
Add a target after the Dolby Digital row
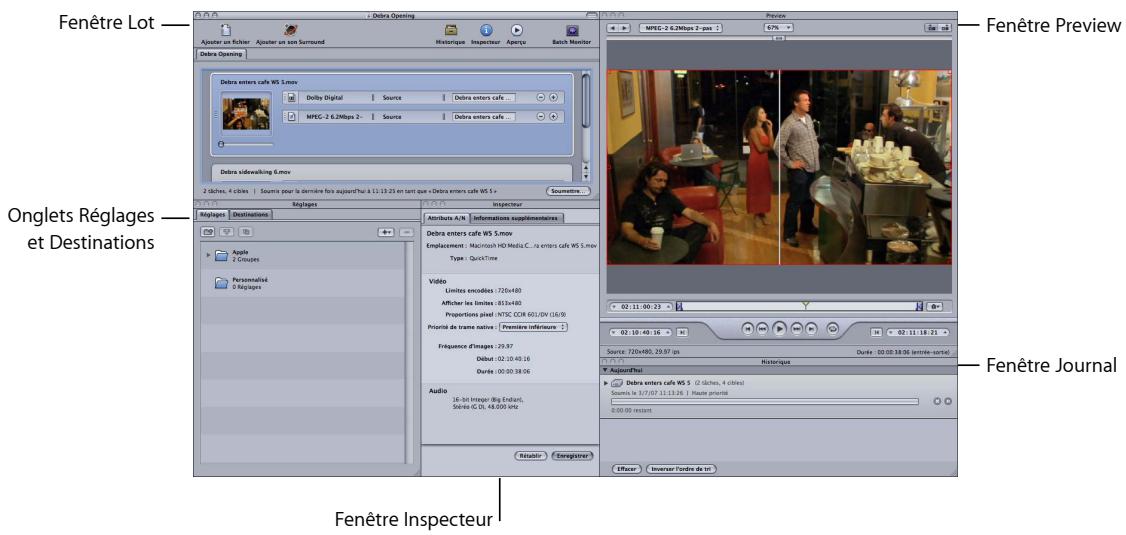tap(553, 97)
